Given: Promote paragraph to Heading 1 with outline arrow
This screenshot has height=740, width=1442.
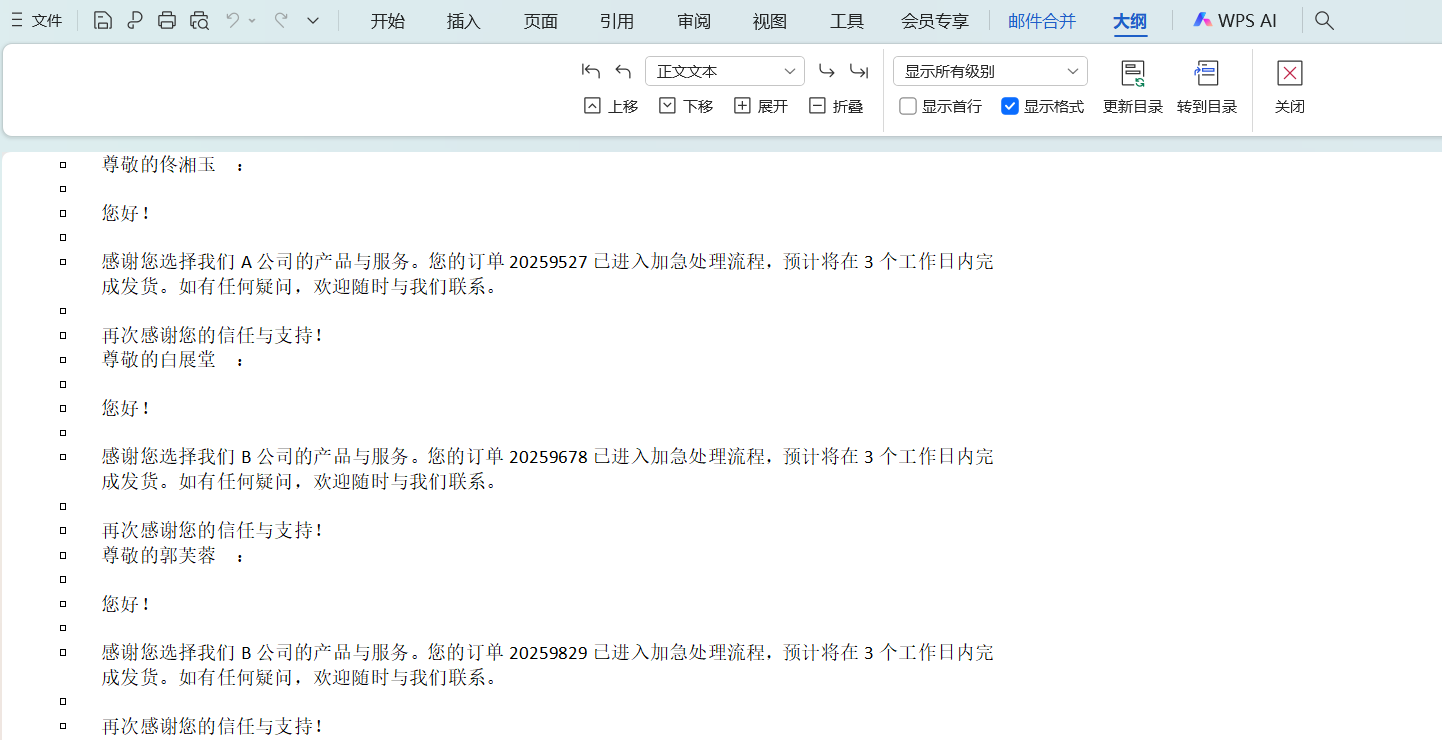Looking at the screenshot, I should (590, 70).
